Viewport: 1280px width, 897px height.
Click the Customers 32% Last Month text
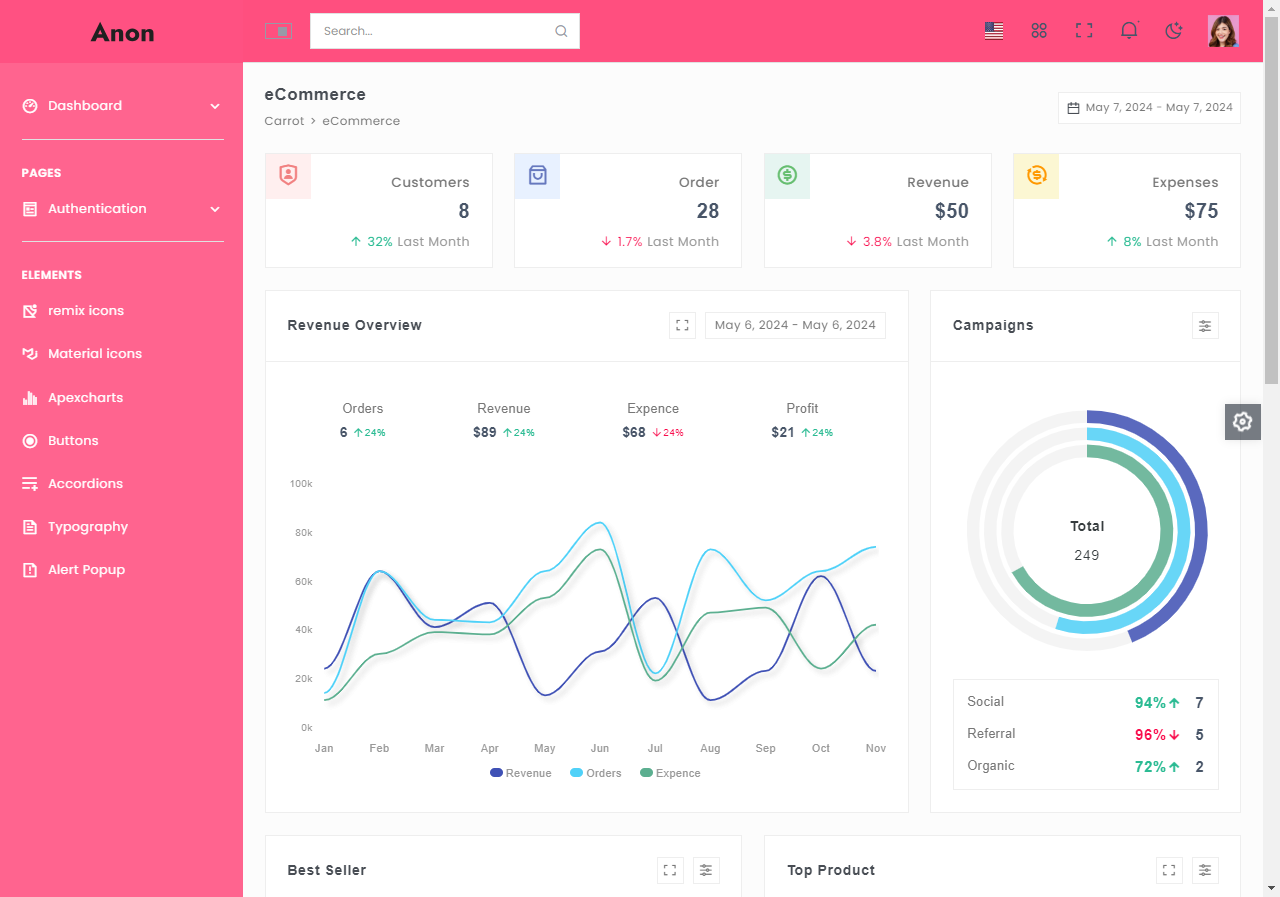coord(409,242)
